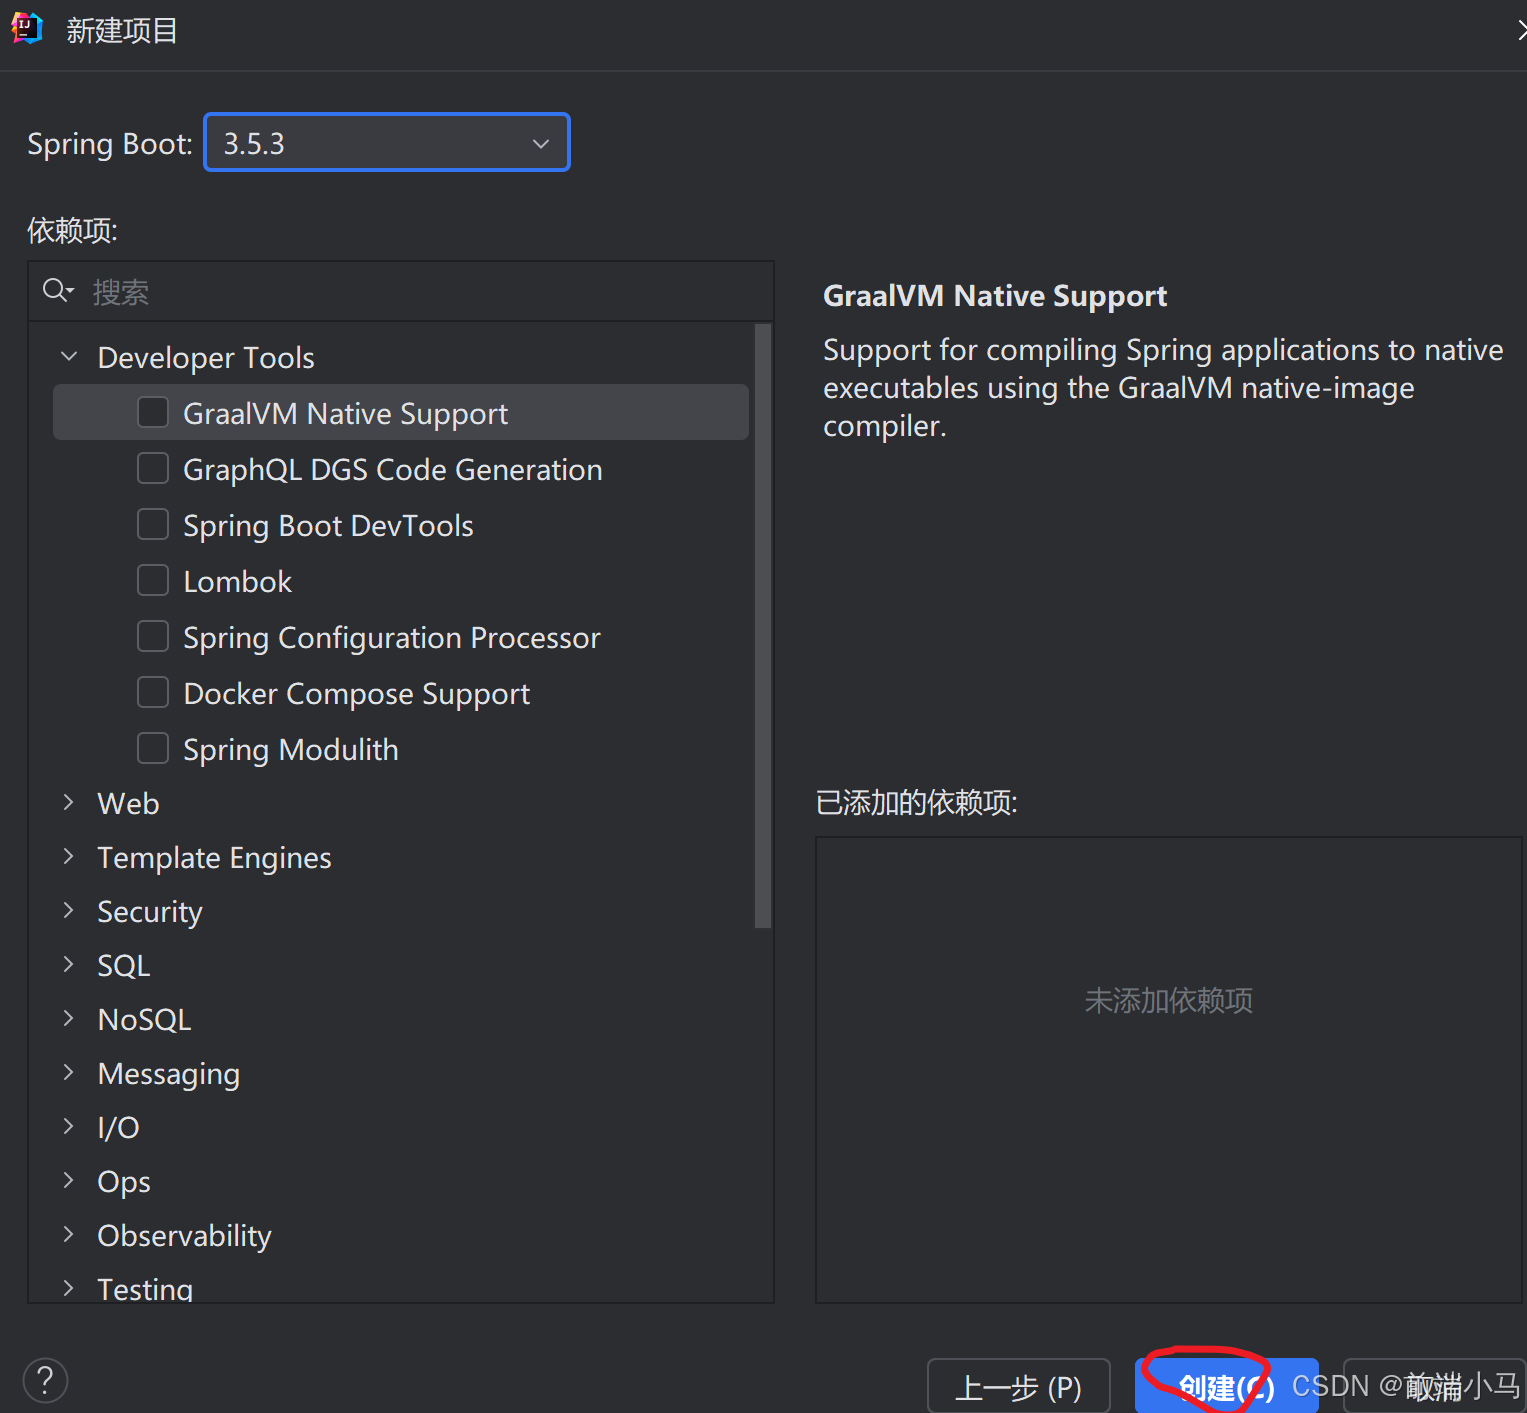Viewport: 1527px width, 1413px height.
Task: Tick the Spring Boot DevTools checkbox
Action: (x=153, y=524)
